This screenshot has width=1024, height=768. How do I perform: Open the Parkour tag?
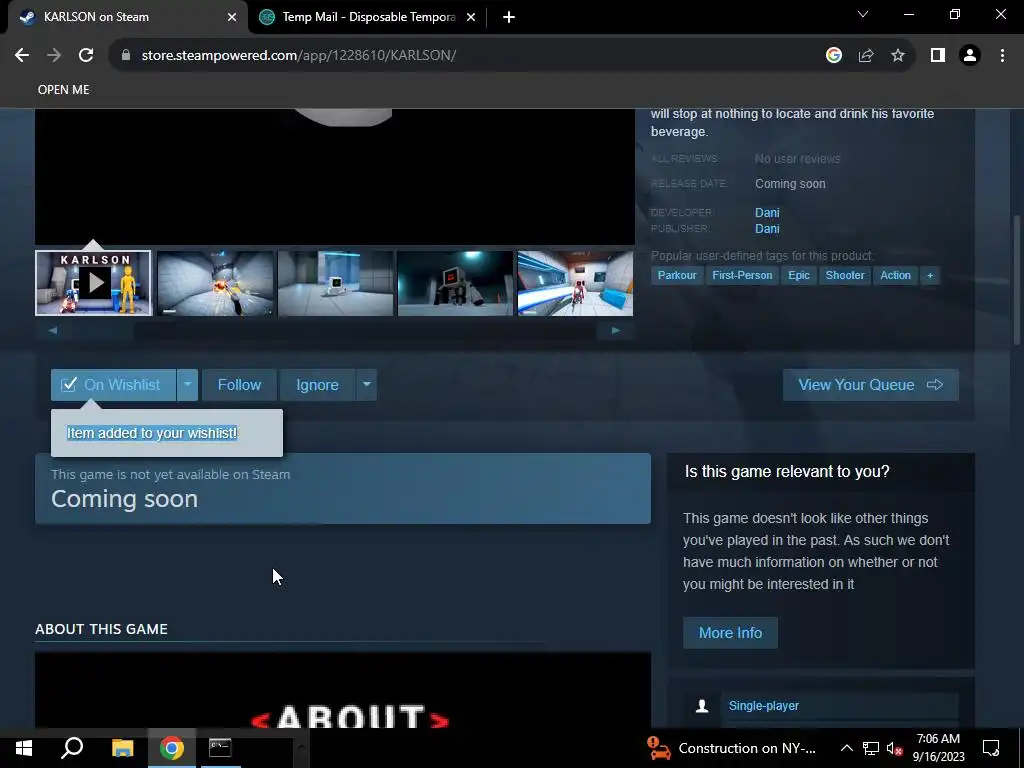coord(677,275)
